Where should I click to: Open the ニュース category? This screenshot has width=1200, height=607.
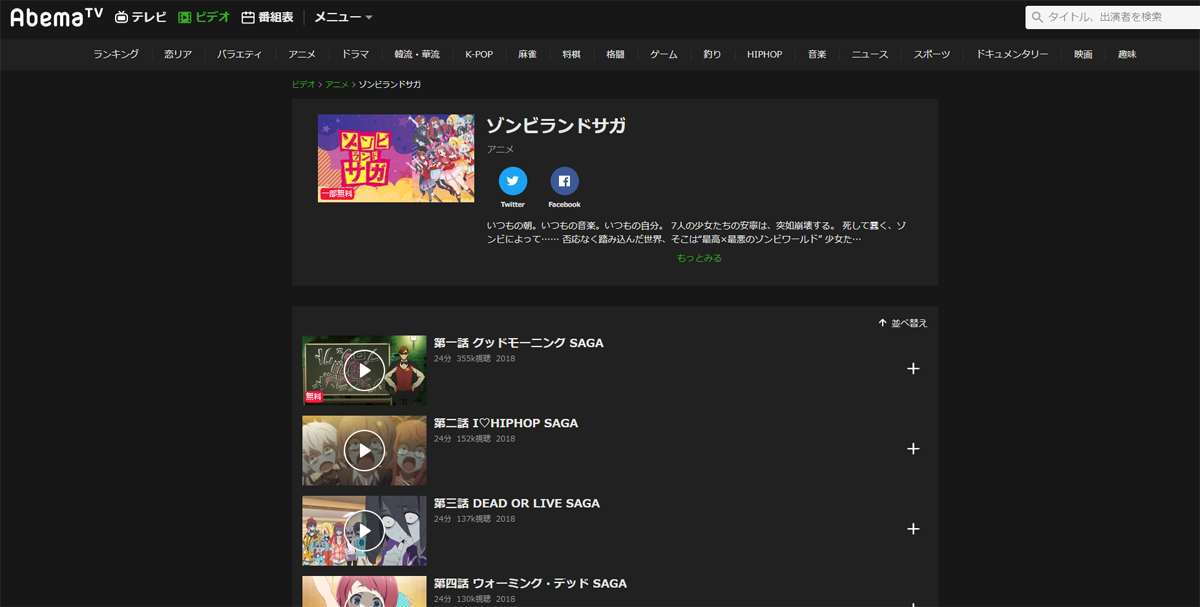click(x=870, y=54)
